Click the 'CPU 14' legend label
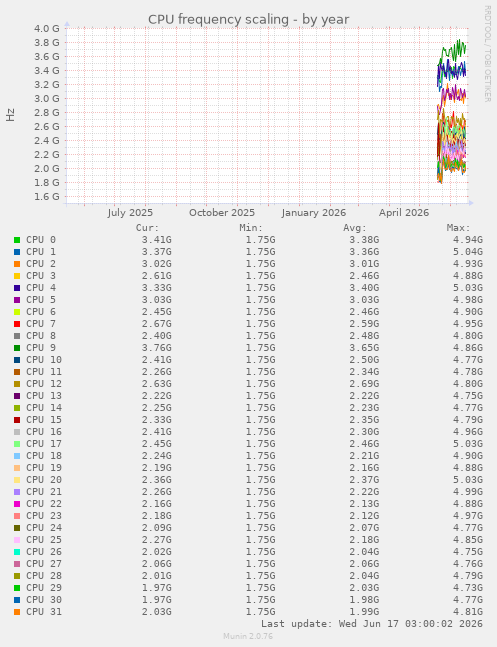 click(44, 407)
